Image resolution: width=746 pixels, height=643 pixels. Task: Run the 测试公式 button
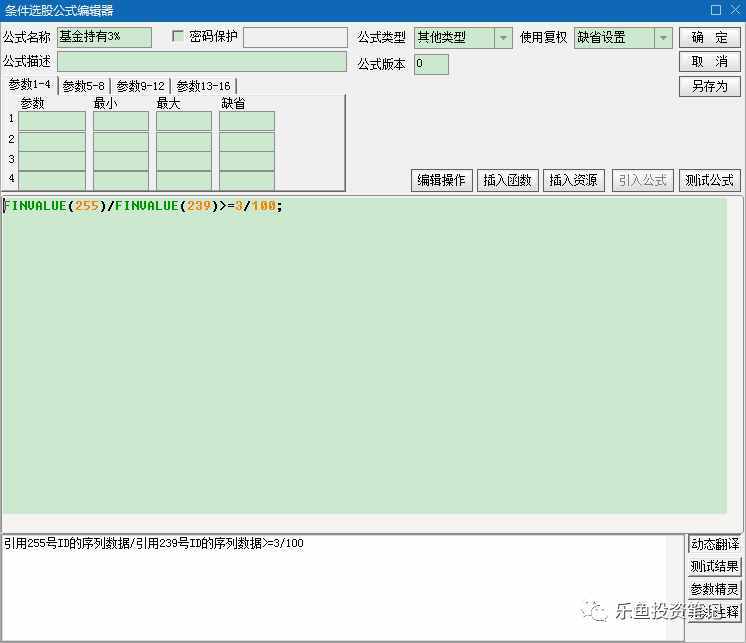tap(709, 180)
